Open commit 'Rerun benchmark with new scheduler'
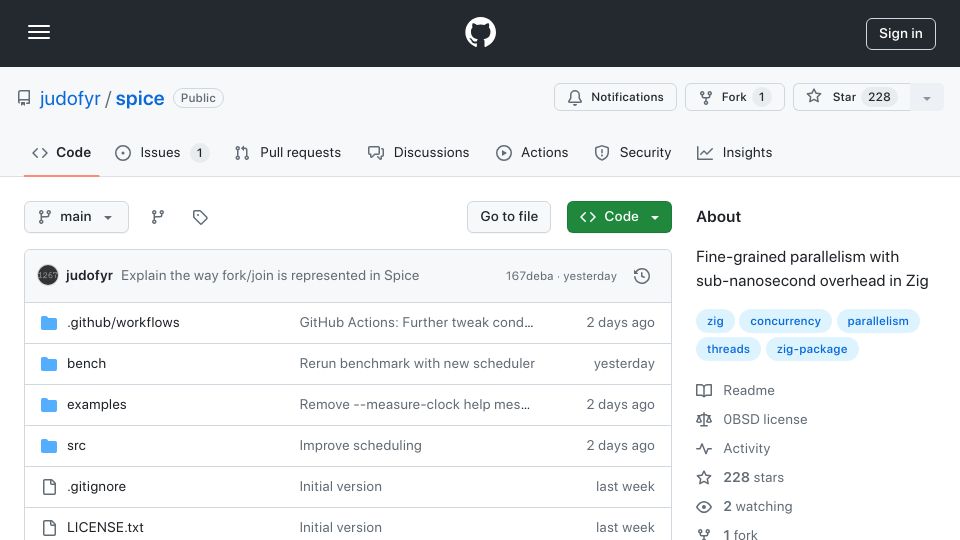The width and height of the screenshot is (960, 540). 417,364
